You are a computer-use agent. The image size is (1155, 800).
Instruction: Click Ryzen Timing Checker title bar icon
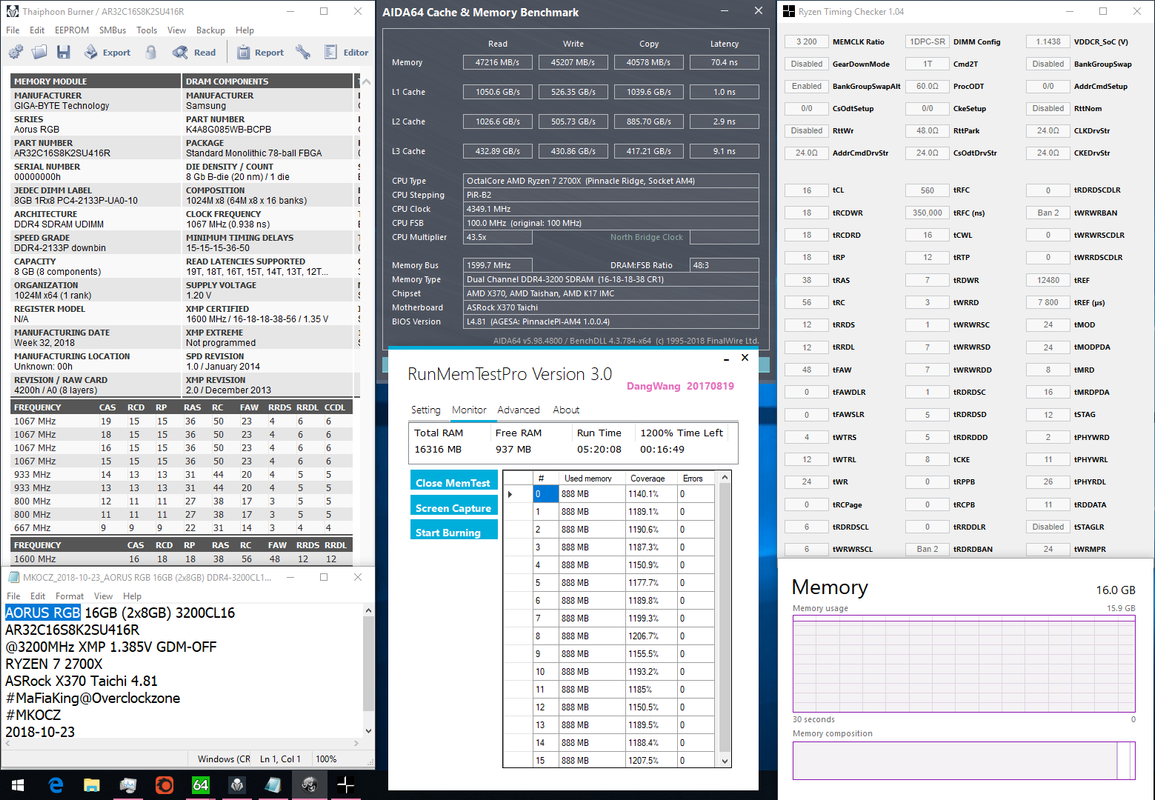pos(789,11)
